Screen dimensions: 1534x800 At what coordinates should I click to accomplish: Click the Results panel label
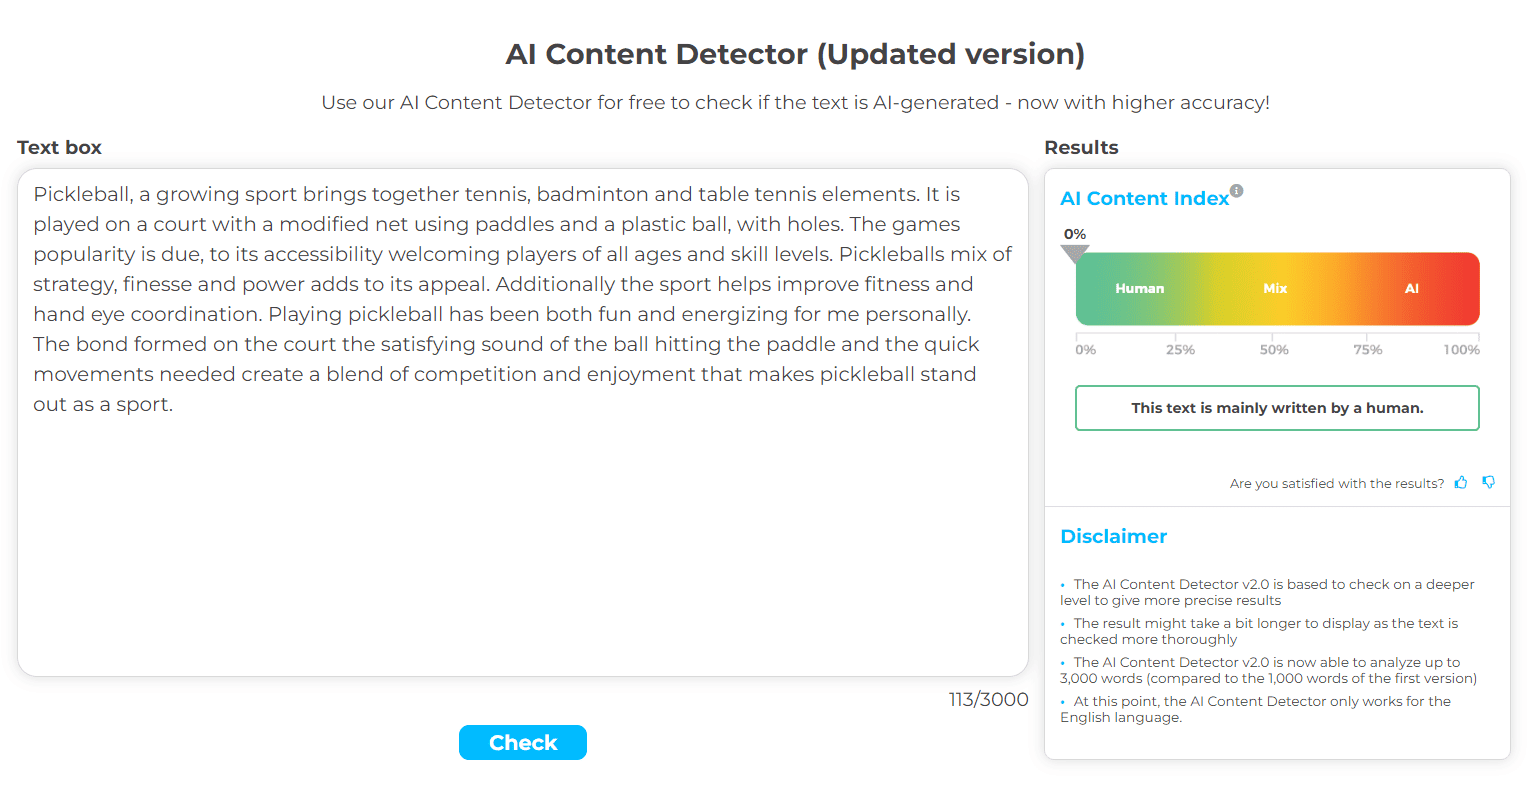click(1081, 148)
